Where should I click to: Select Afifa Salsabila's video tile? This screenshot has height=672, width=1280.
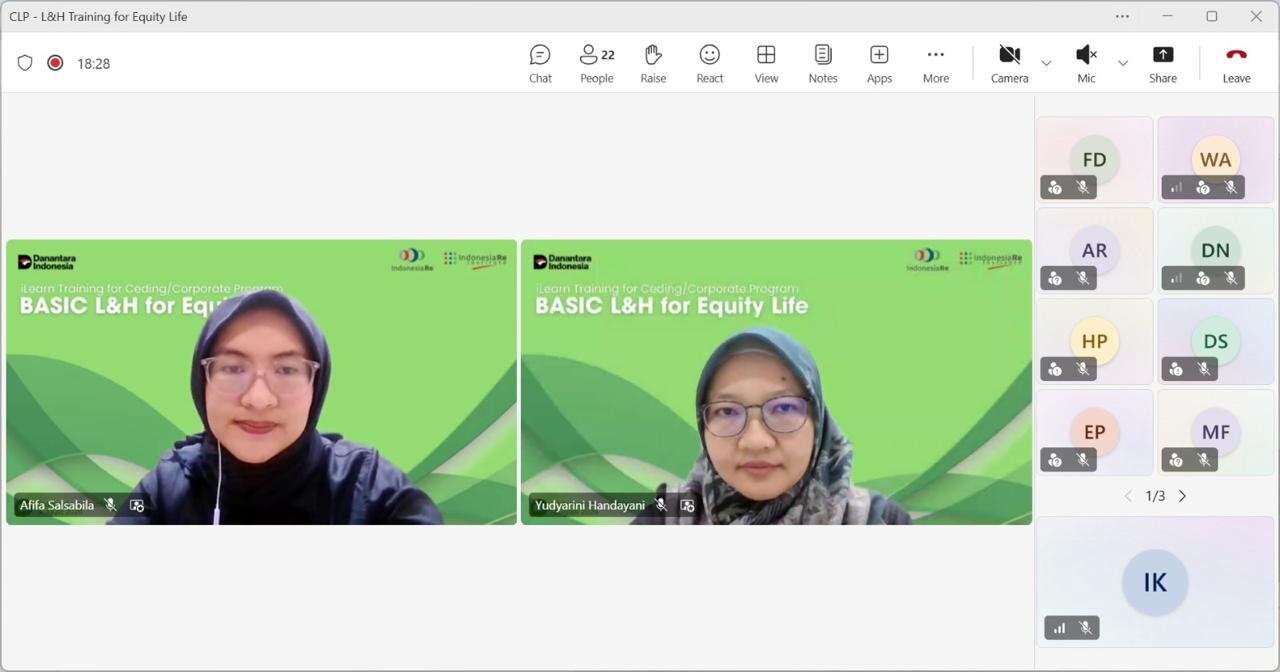(261, 382)
